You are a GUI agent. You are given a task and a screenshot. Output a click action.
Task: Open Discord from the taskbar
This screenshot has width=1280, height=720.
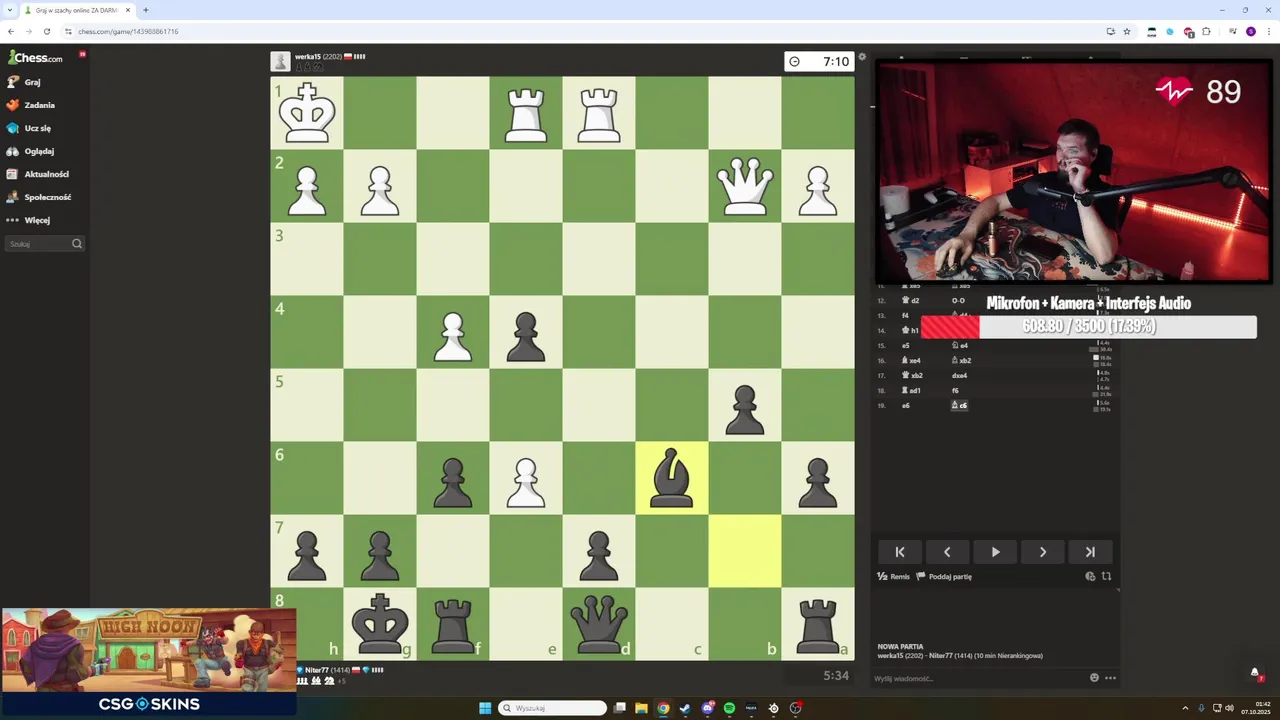(708, 708)
